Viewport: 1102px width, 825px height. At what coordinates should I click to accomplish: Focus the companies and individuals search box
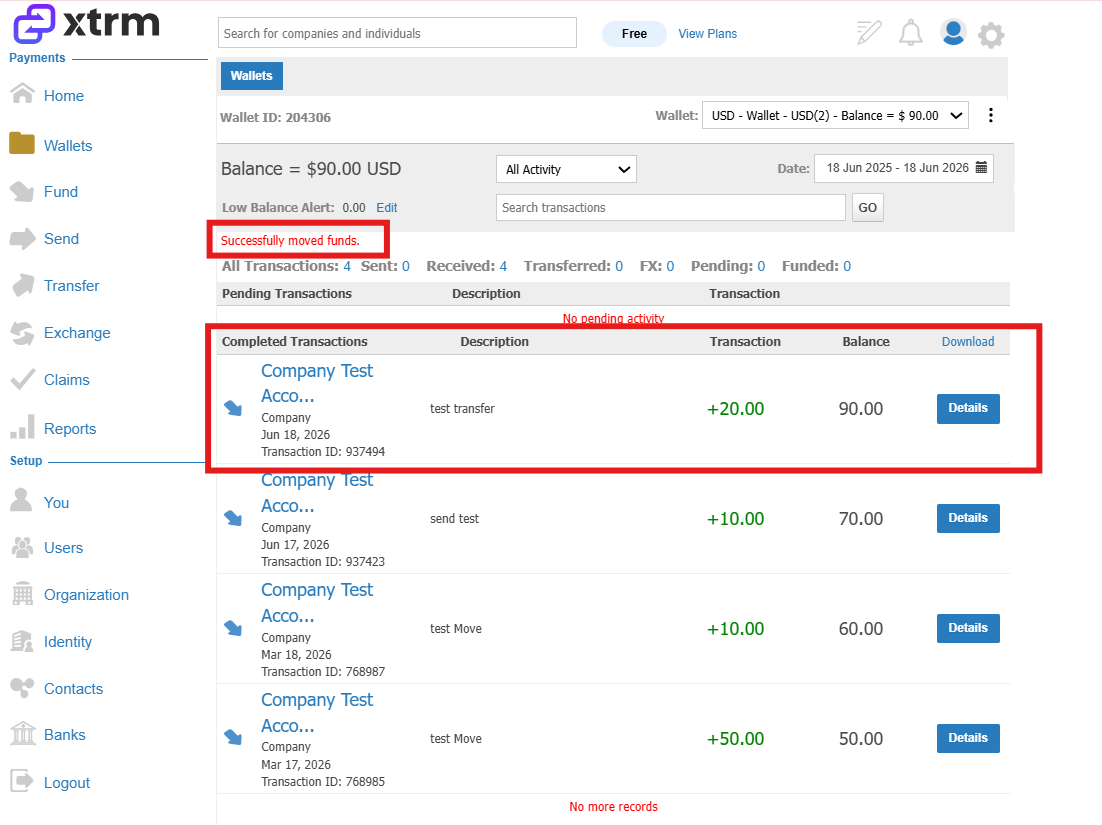[397, 33]
